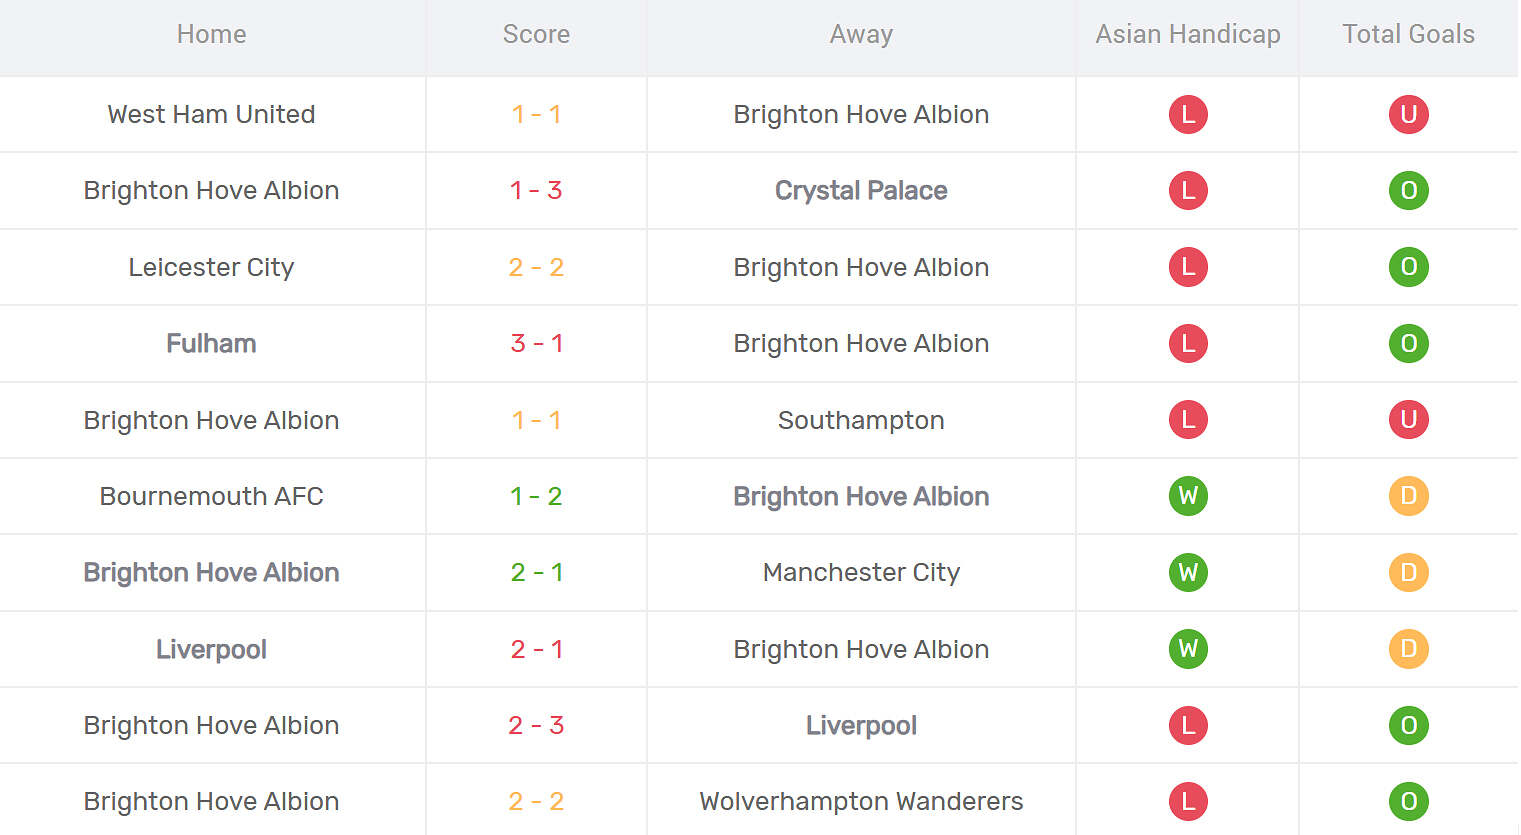Click yellow D badge in Bournemouth AFC row
The height and width of the screenshot is (835, 1521).
[x=1408, y=496]
